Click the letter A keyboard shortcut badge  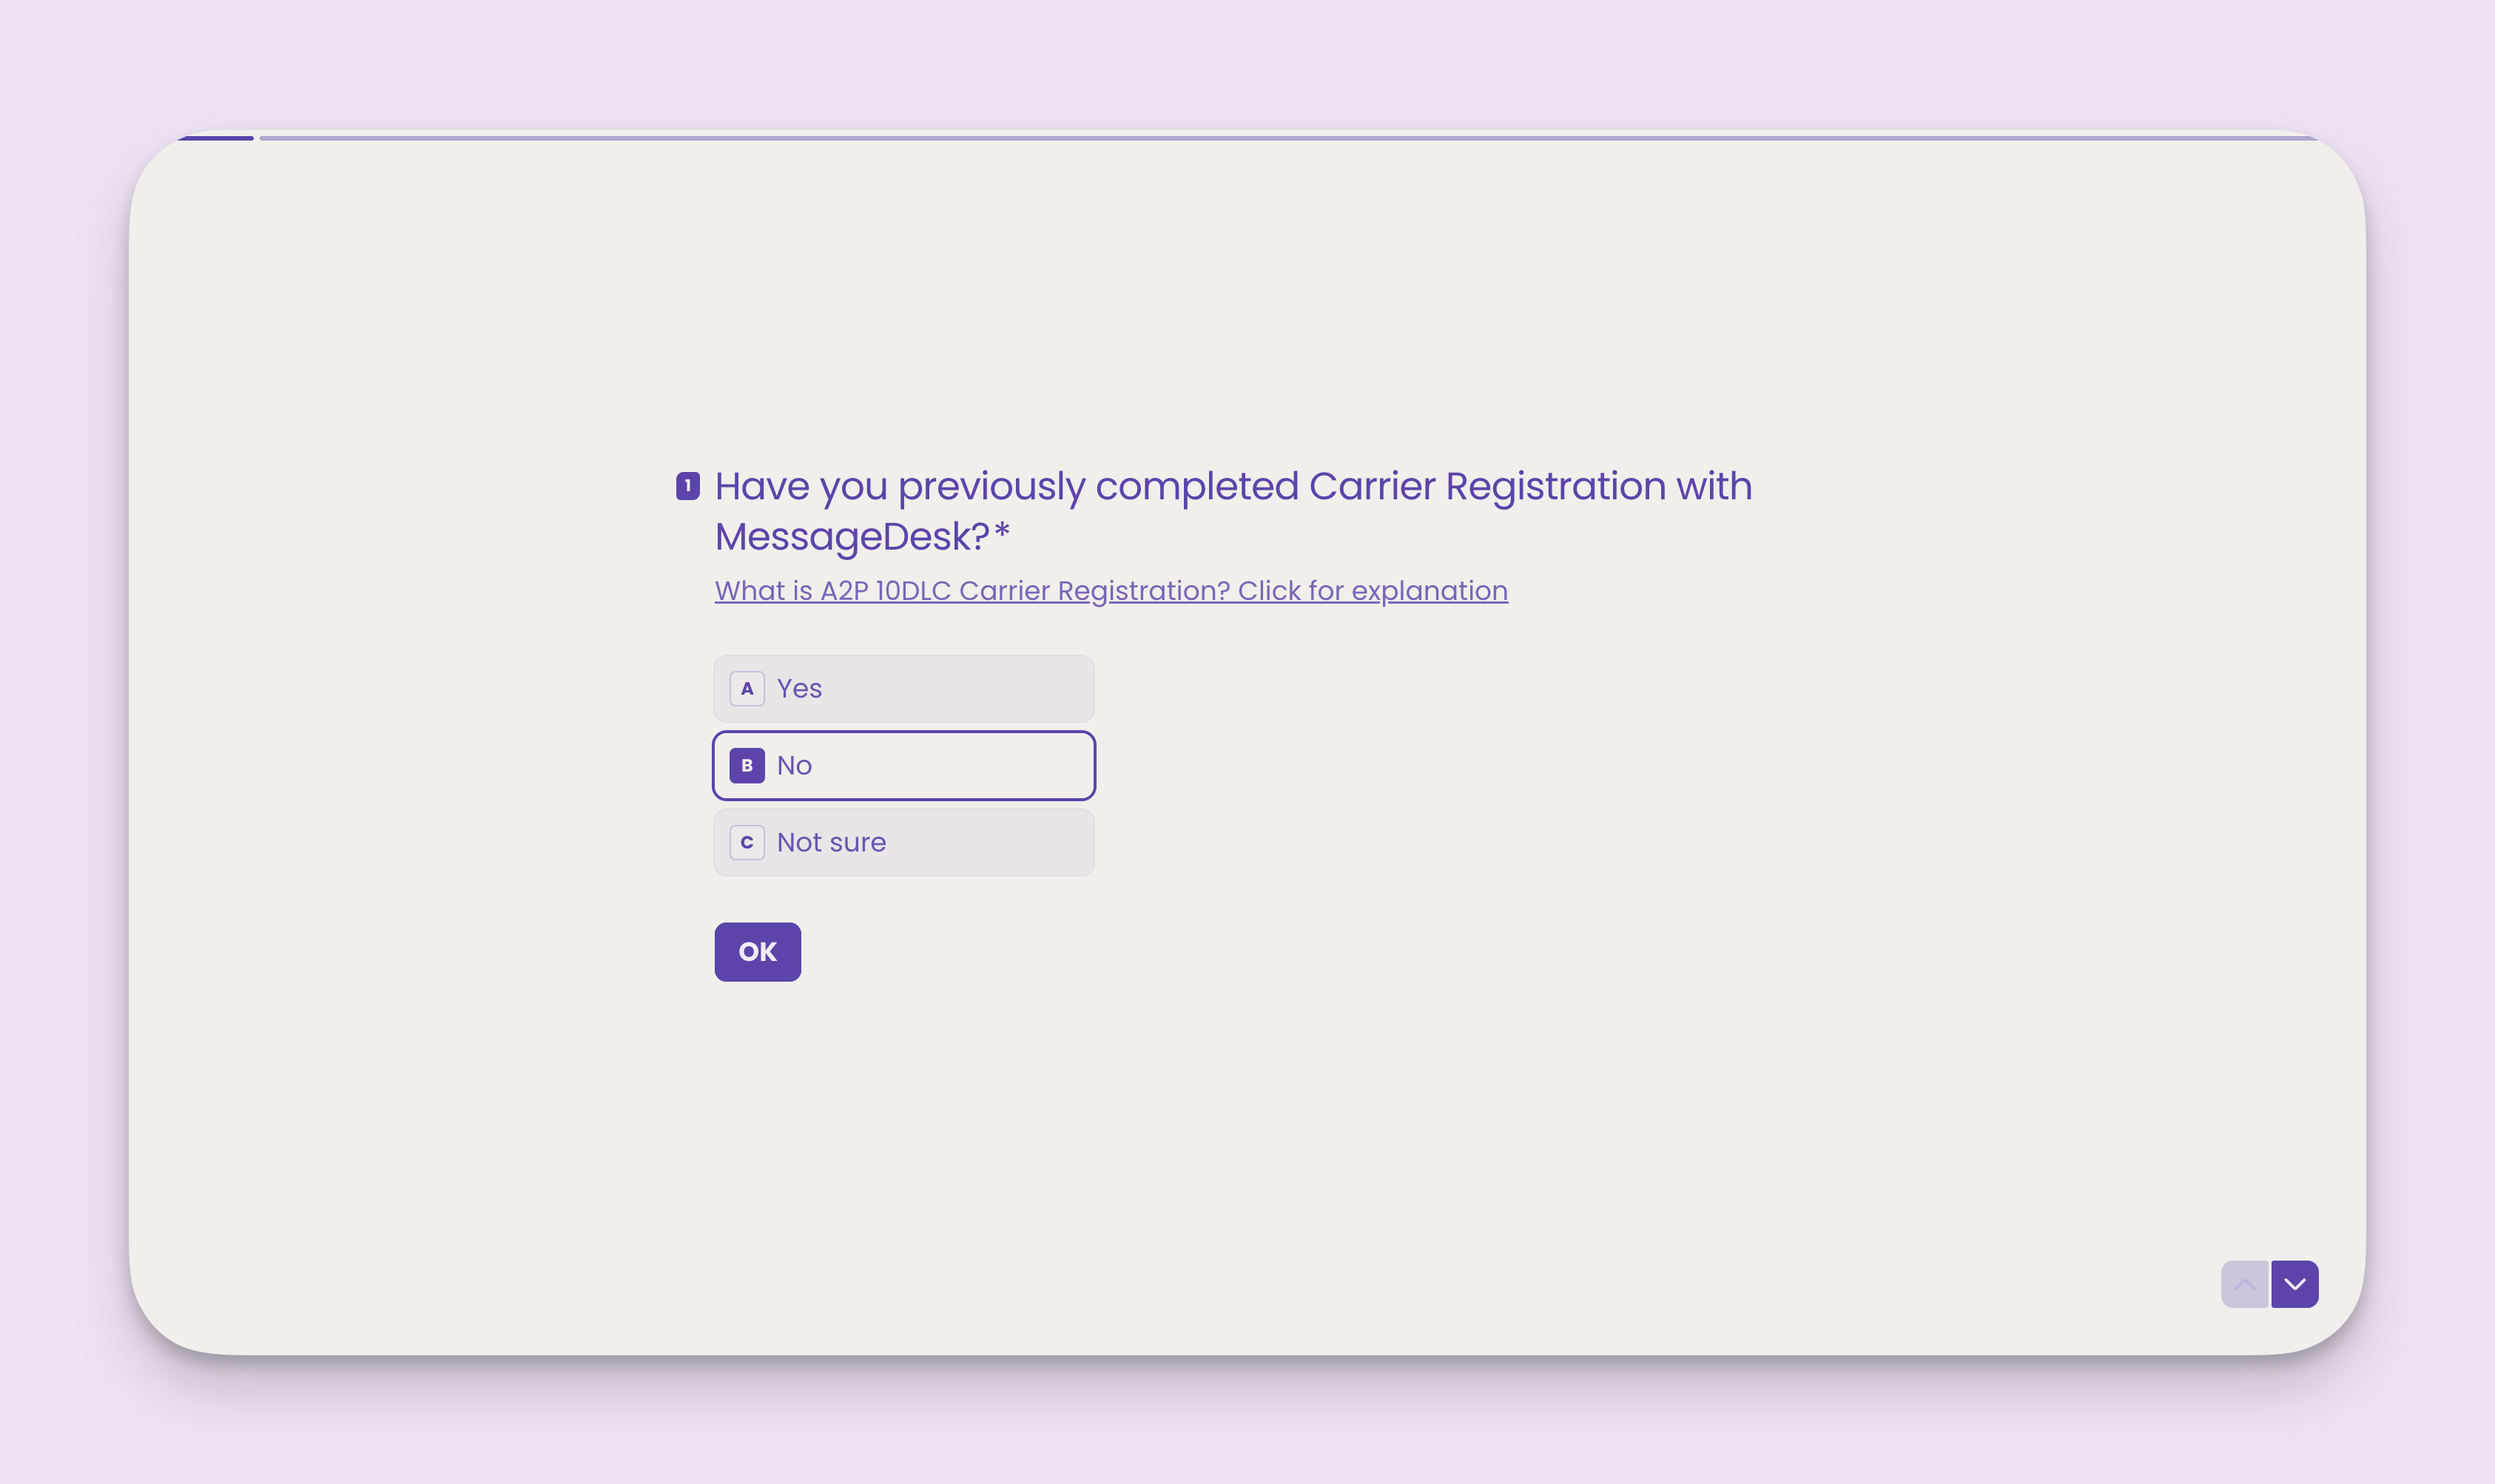point(746,688)
